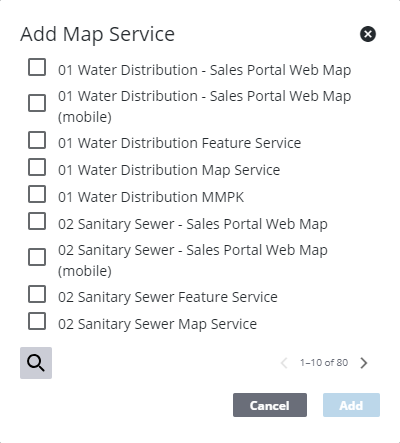The image size is (400, 443).
Task: Select 02 Sanitary Sewer Map Service label
Action: point(157,324)
